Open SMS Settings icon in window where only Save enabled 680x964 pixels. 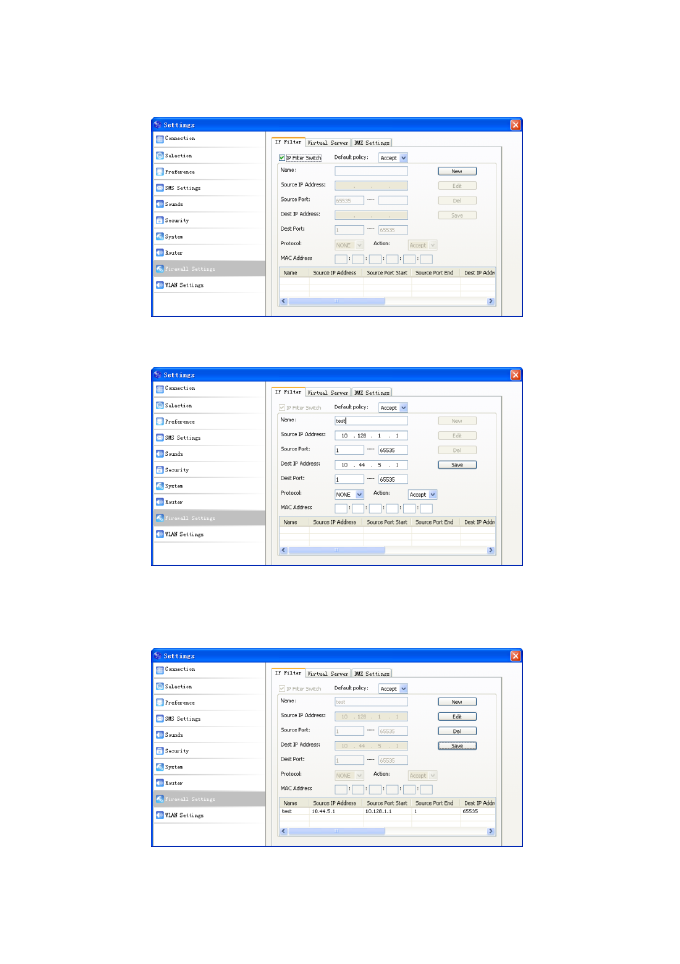160,437
